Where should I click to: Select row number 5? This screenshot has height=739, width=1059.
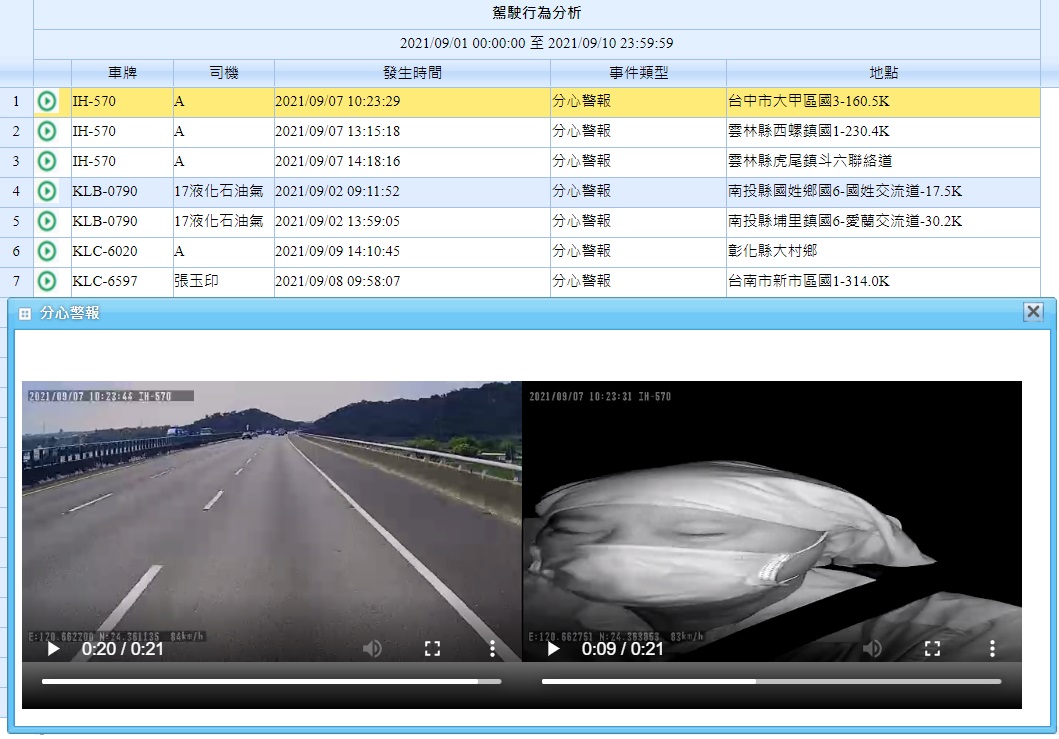[16, 221]
